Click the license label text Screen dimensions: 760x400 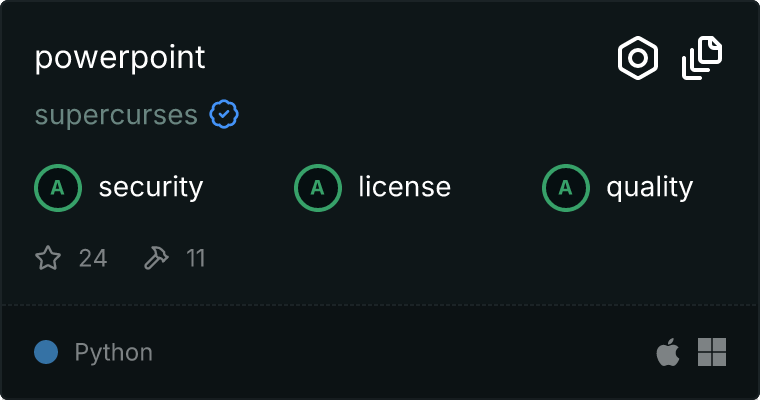pos(405,187)
